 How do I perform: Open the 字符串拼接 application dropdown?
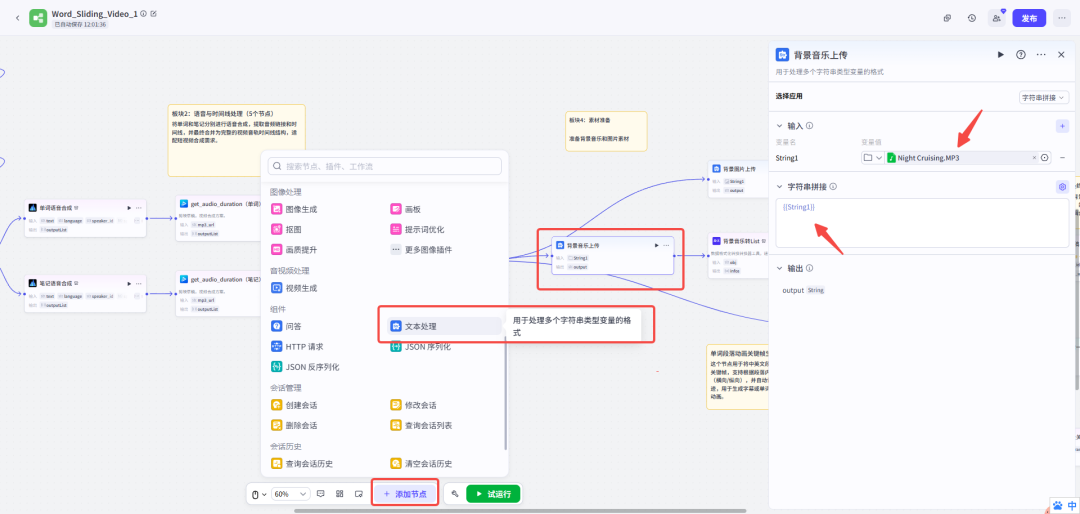1043,98
